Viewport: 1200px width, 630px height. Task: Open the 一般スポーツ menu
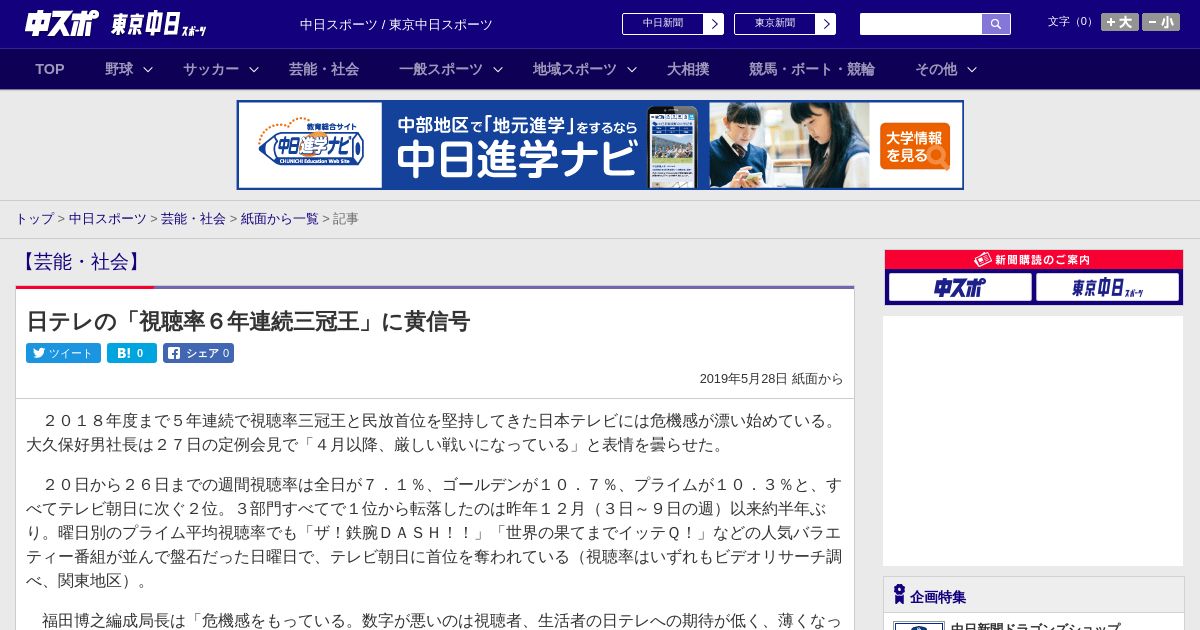click(x=441, y=69)
